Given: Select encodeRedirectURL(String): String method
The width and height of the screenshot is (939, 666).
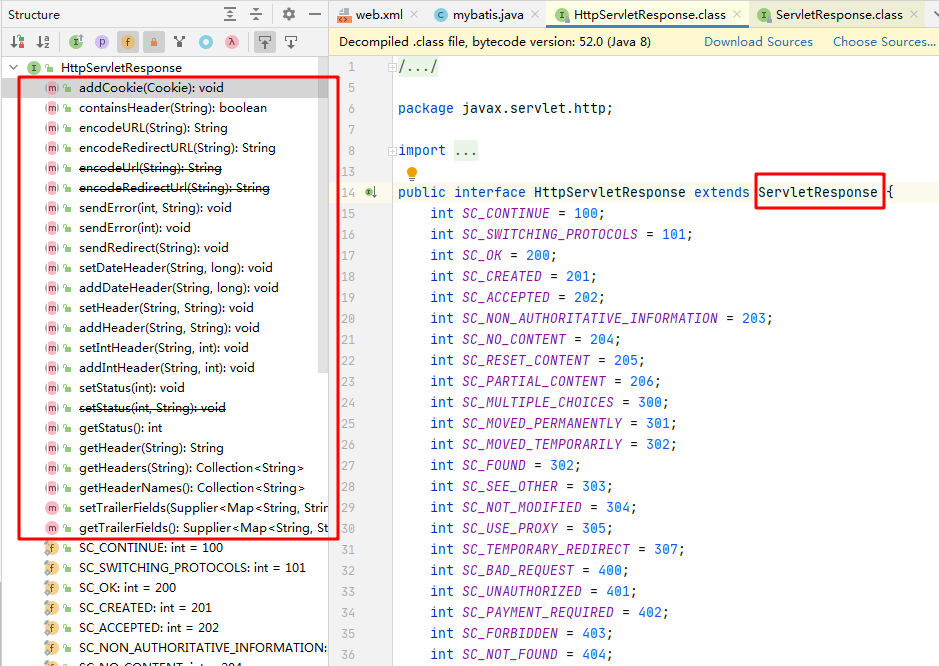Looking at the screenshot, I should (177, 148).
